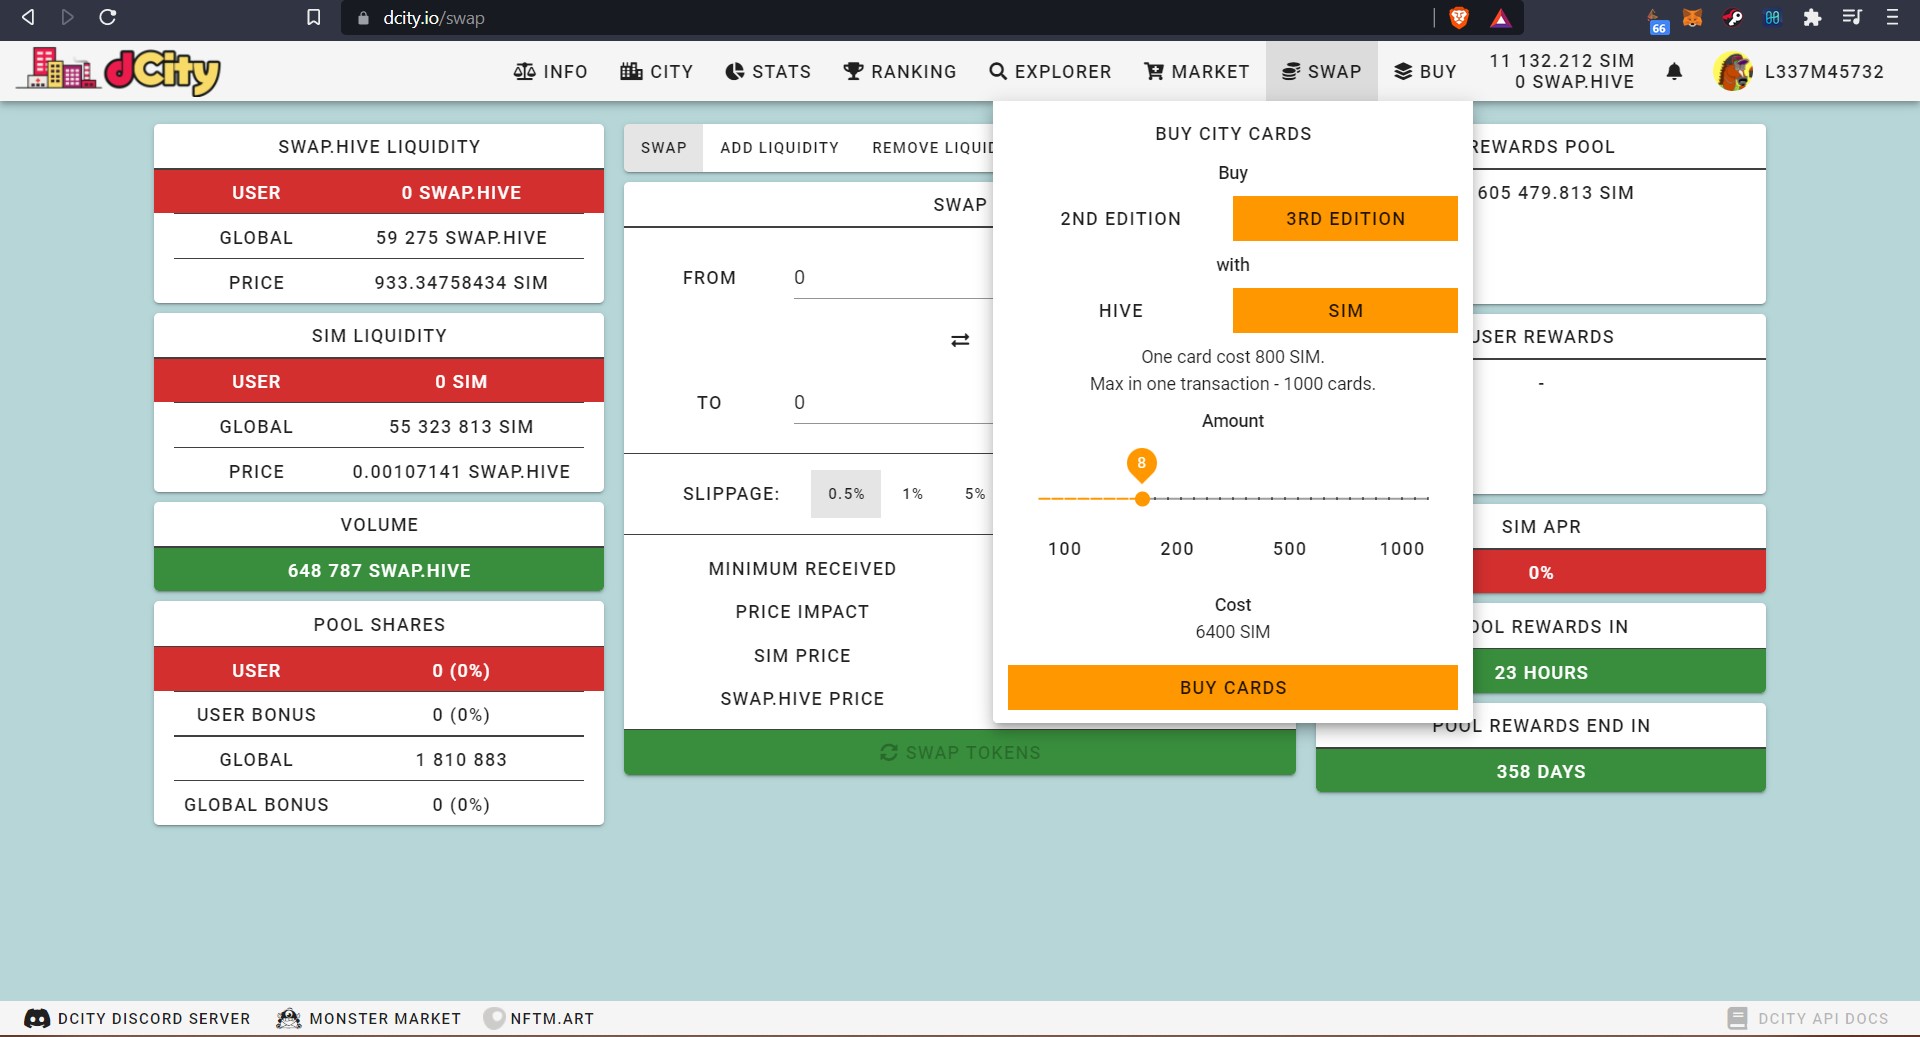Open the EXPLORER page
Image resolution: width=1920 pixels, height=1037 pixels.
[1050, 71]
